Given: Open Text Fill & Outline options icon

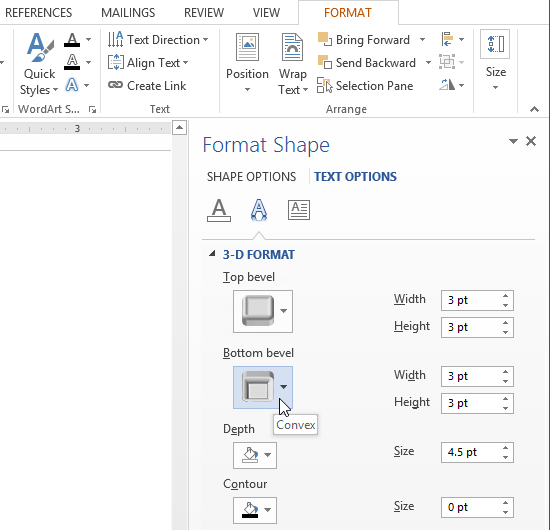Looking at the screenshot, I should [219, 210].
